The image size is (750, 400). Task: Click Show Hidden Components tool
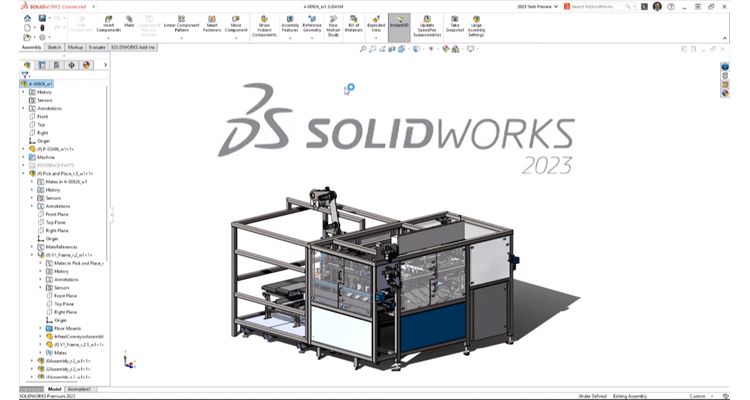(x=264, y=26)
